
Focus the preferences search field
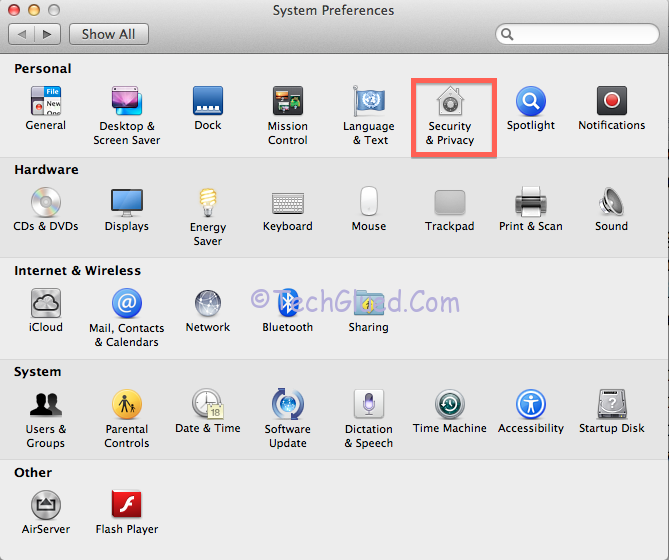click(x=577, y=34)
